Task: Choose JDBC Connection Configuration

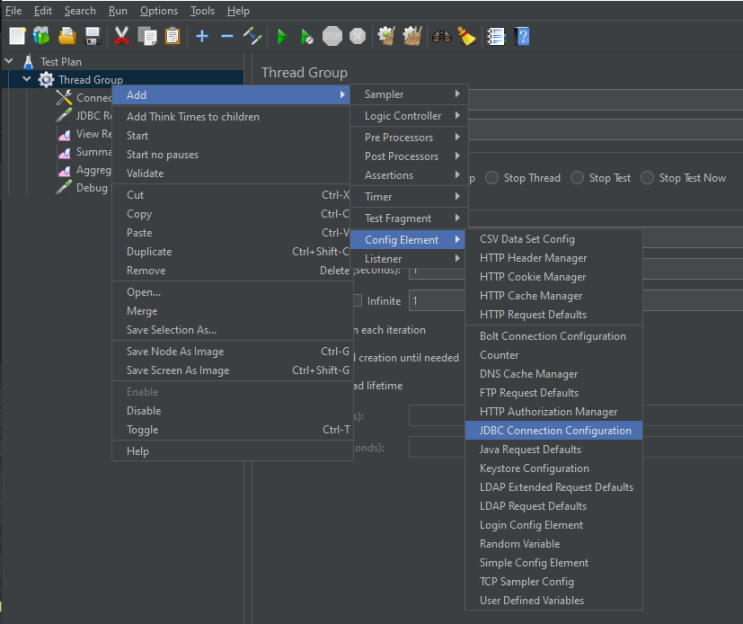Action: point(553,430)
